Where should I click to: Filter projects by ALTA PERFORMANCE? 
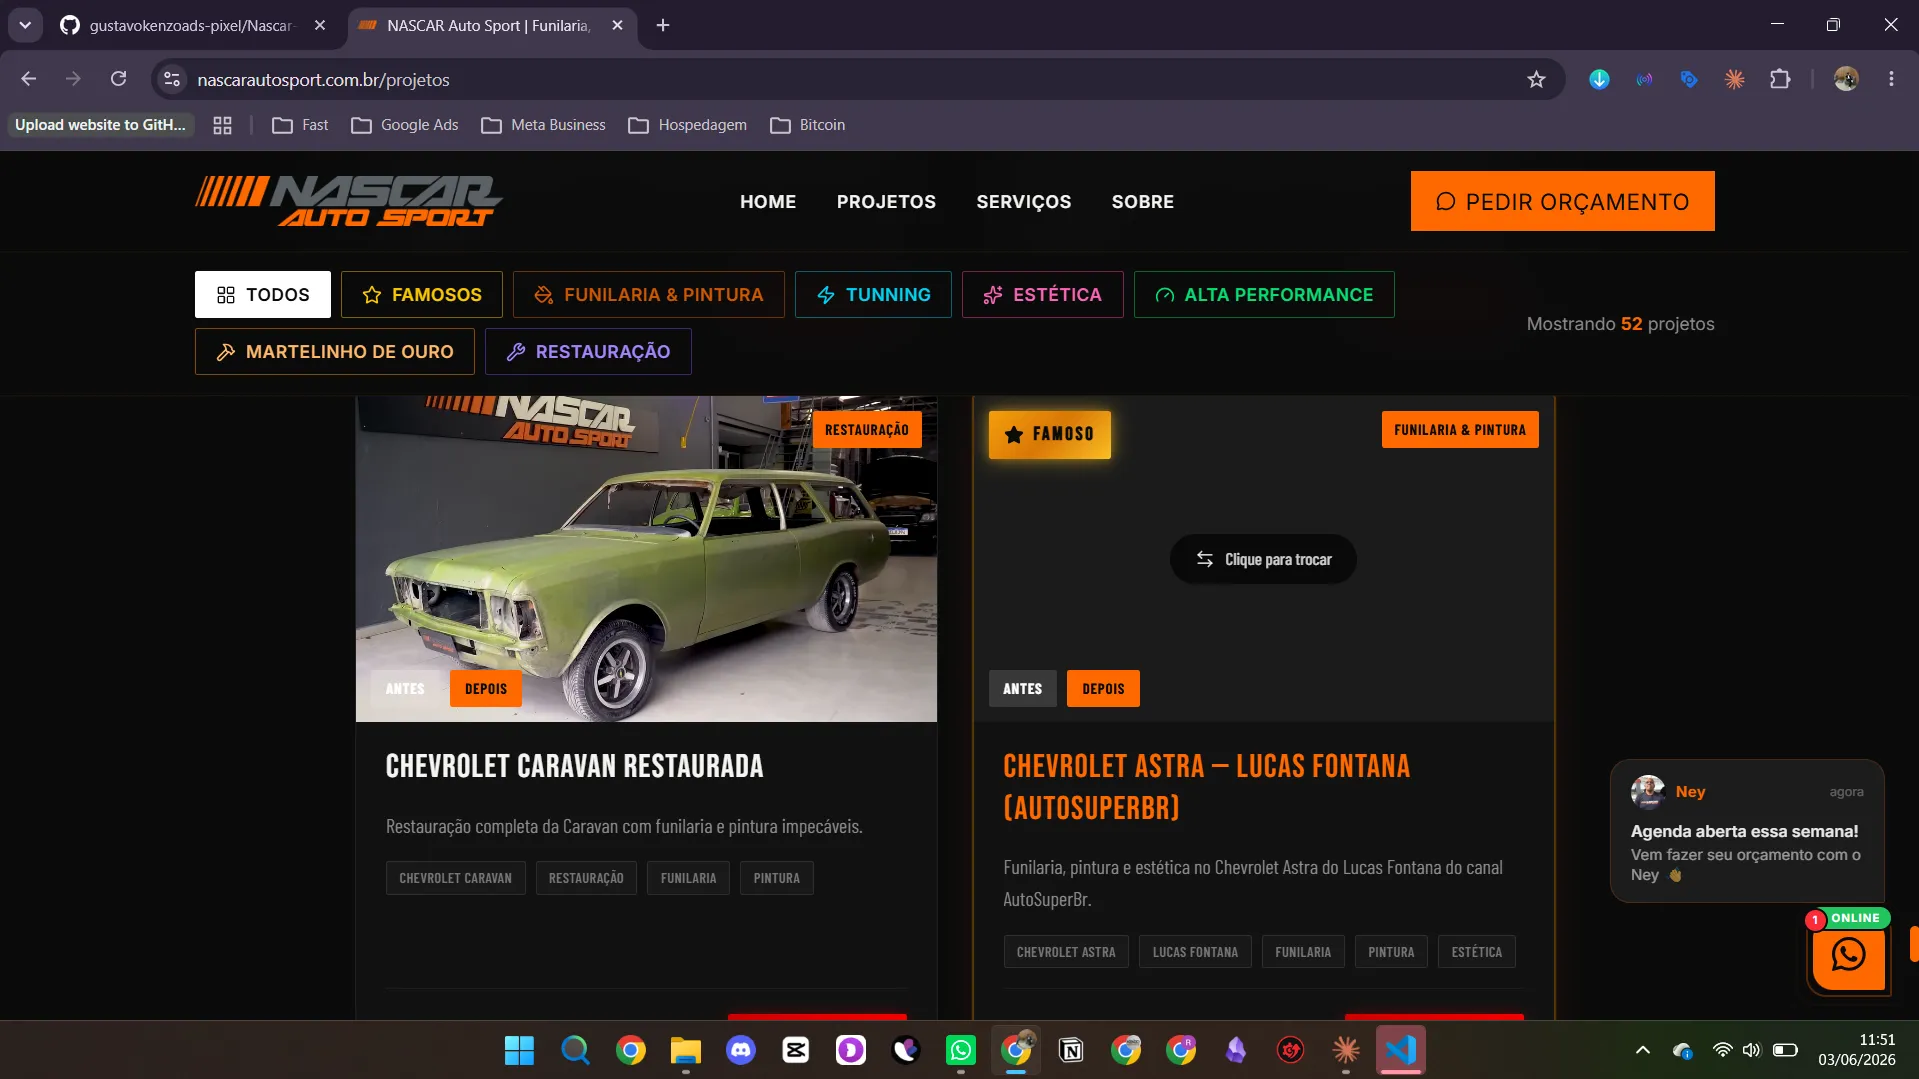(x=1264, y=295)
